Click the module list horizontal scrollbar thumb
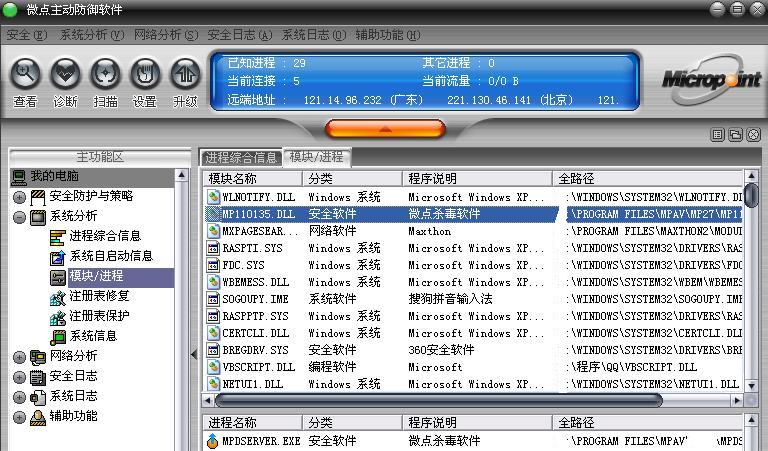 (x=438, y=401)
